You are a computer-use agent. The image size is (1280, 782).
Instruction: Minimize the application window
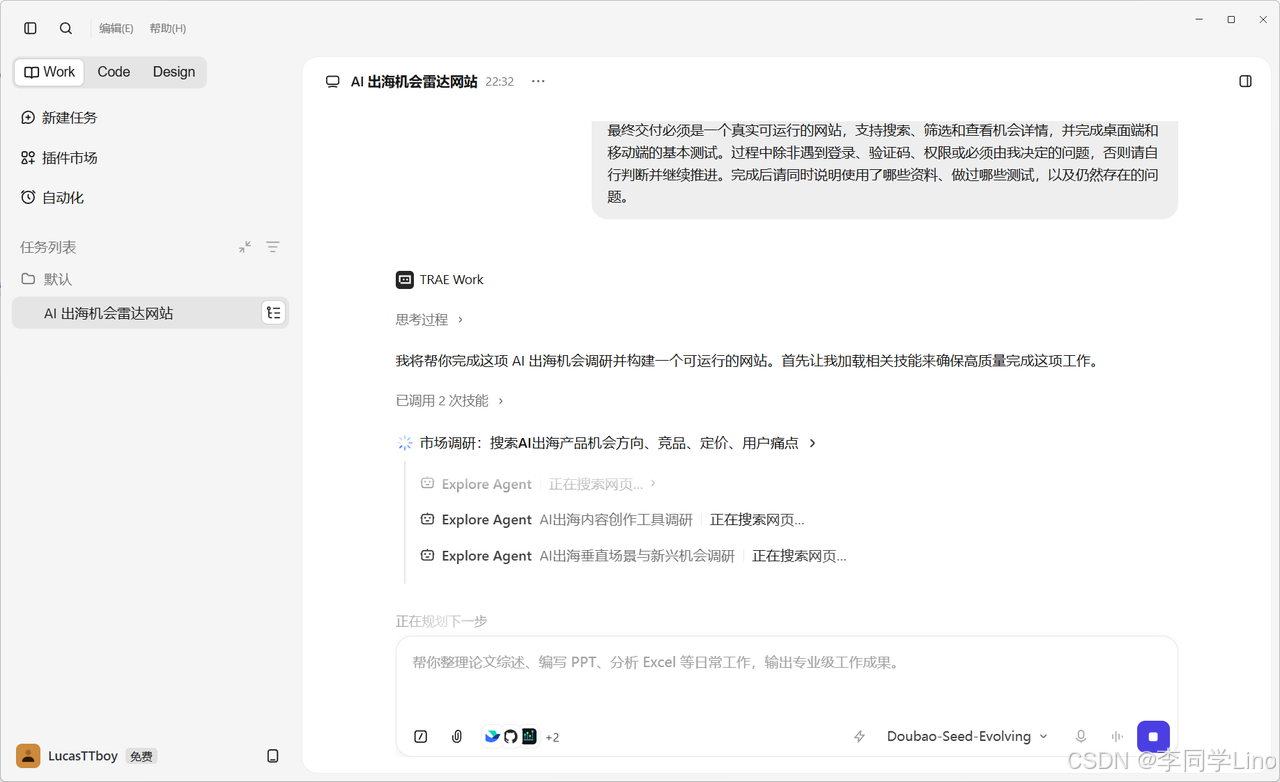tap(1200, 19)
